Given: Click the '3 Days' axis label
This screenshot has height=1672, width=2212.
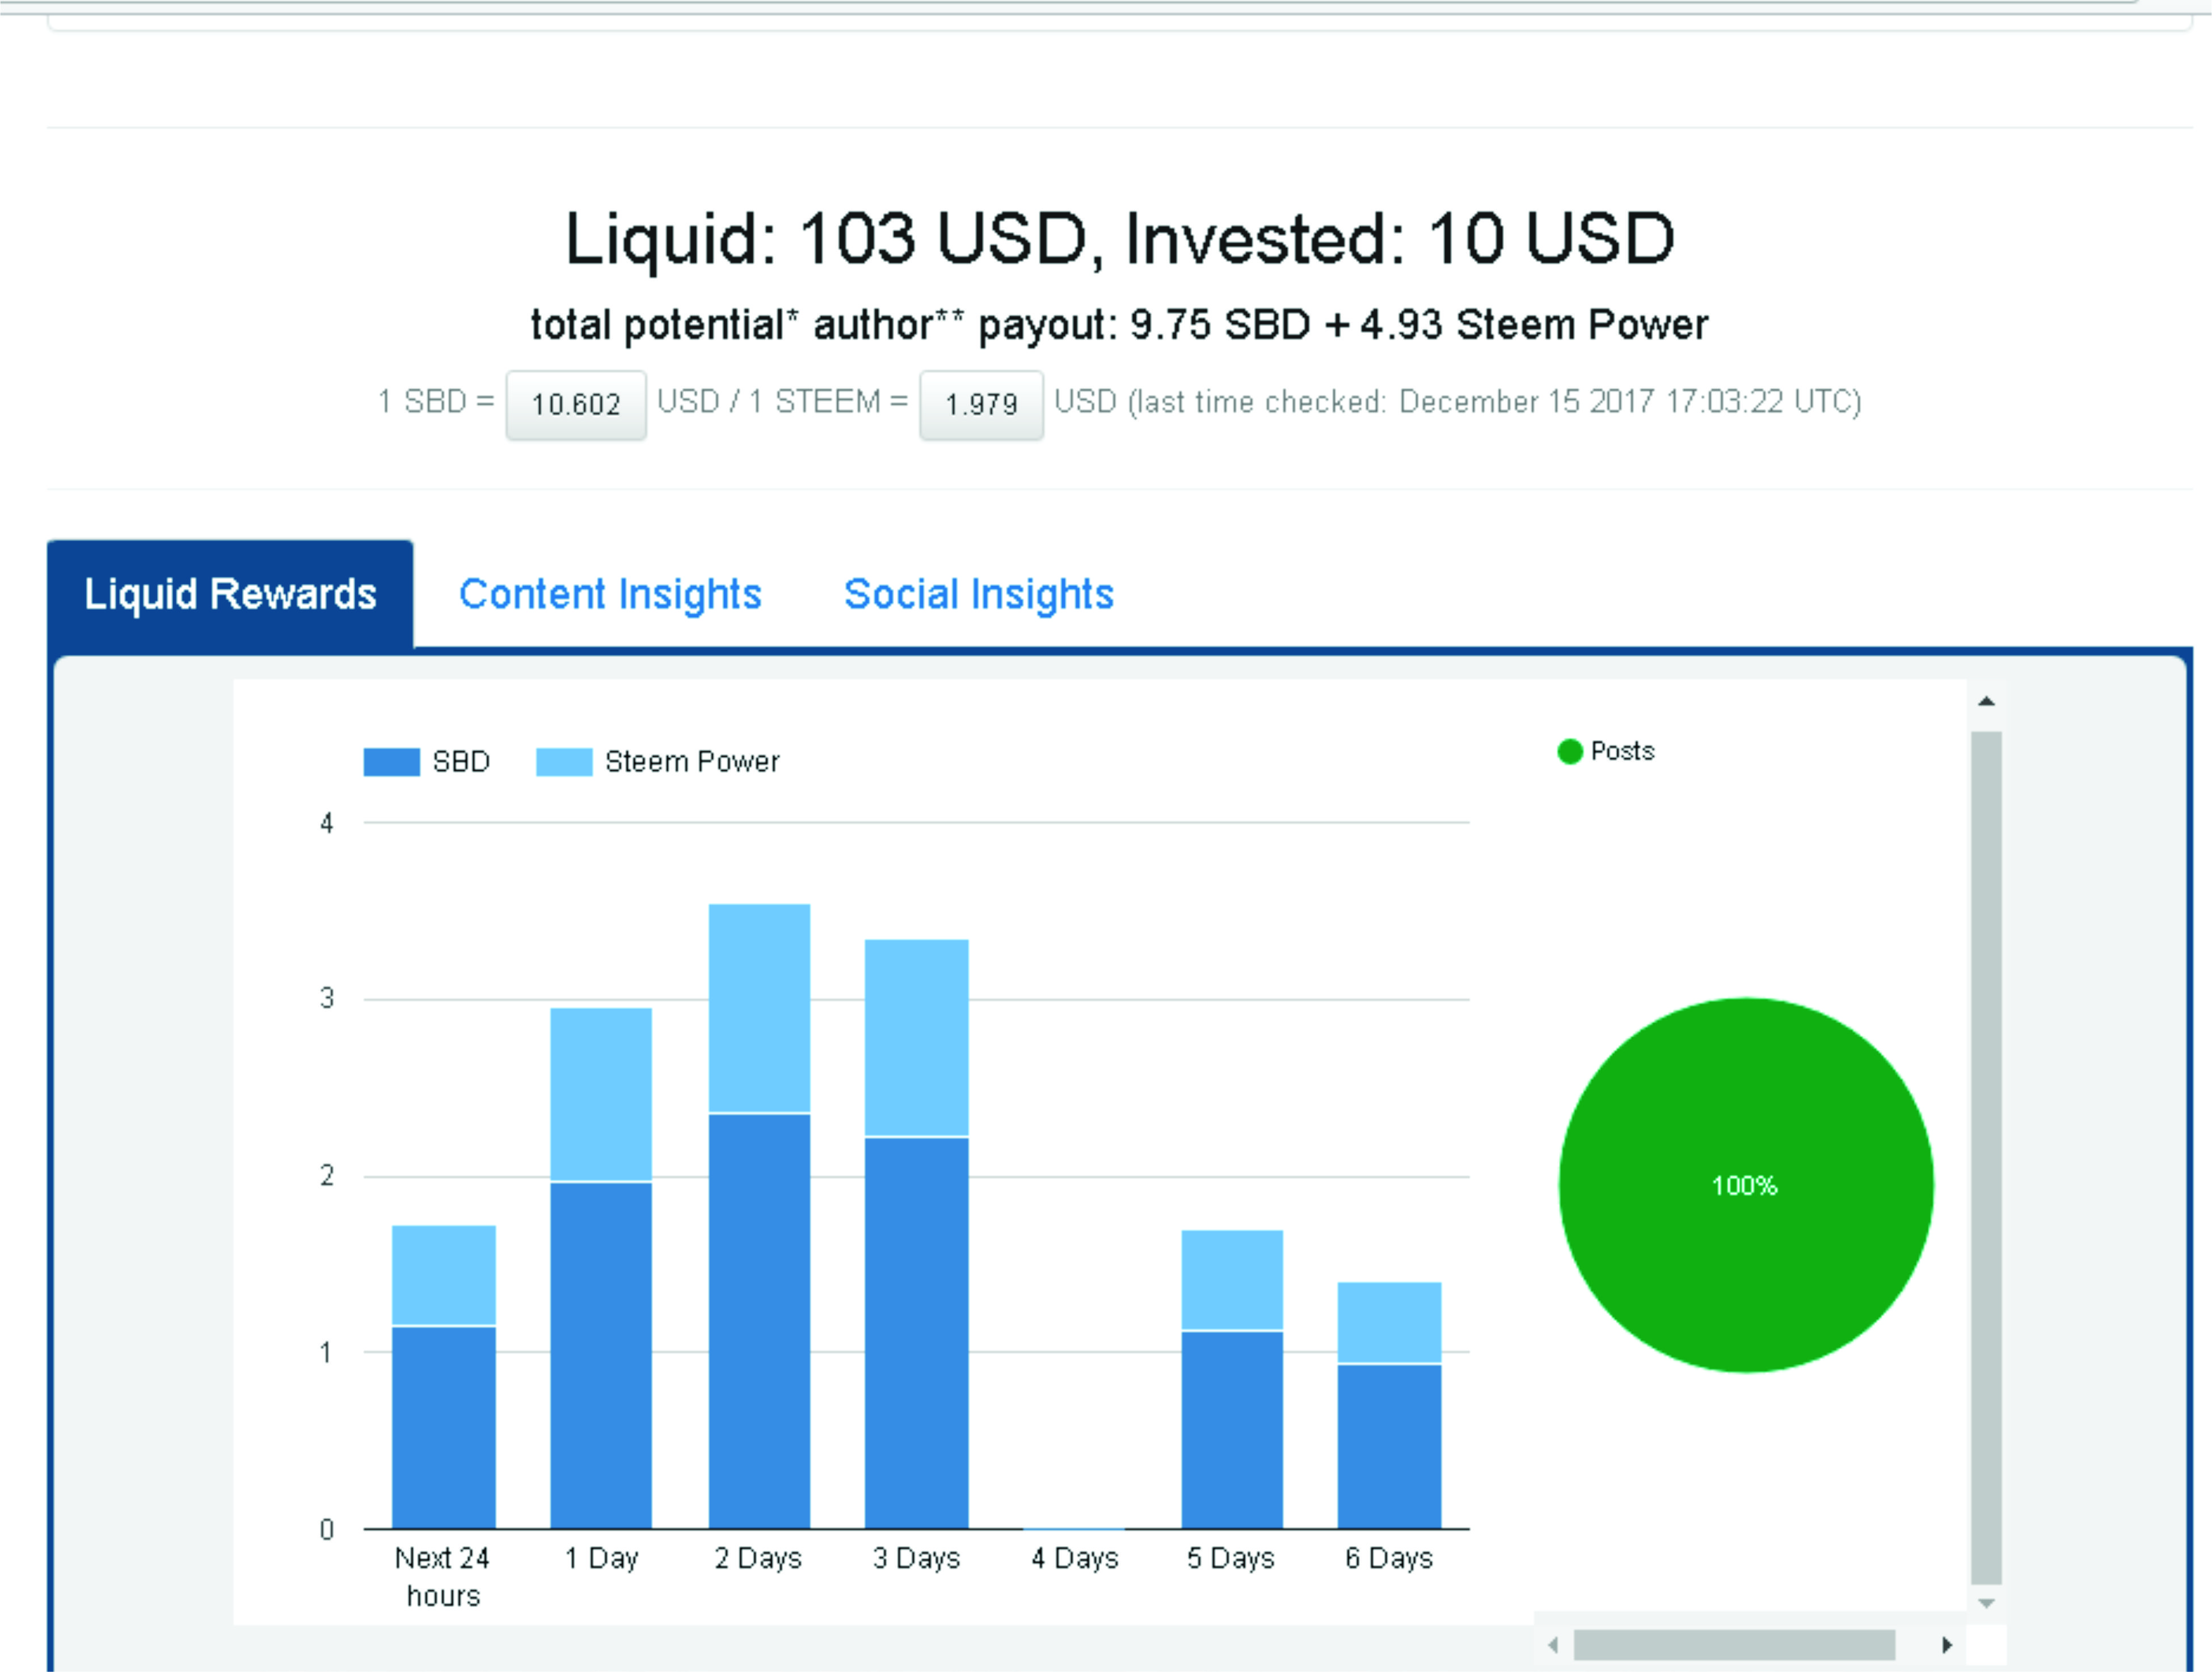Looking at the screenshot, I should pos(916,1558).
